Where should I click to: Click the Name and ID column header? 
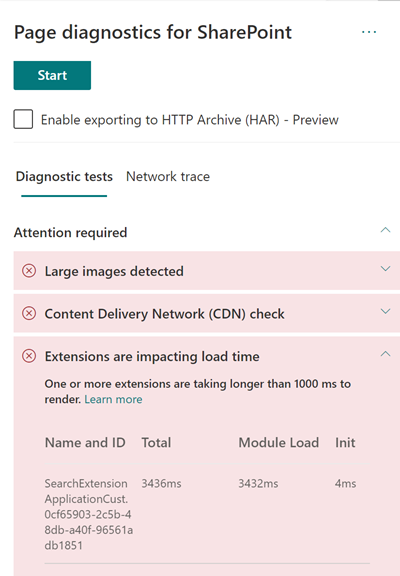tap(85, 443)
